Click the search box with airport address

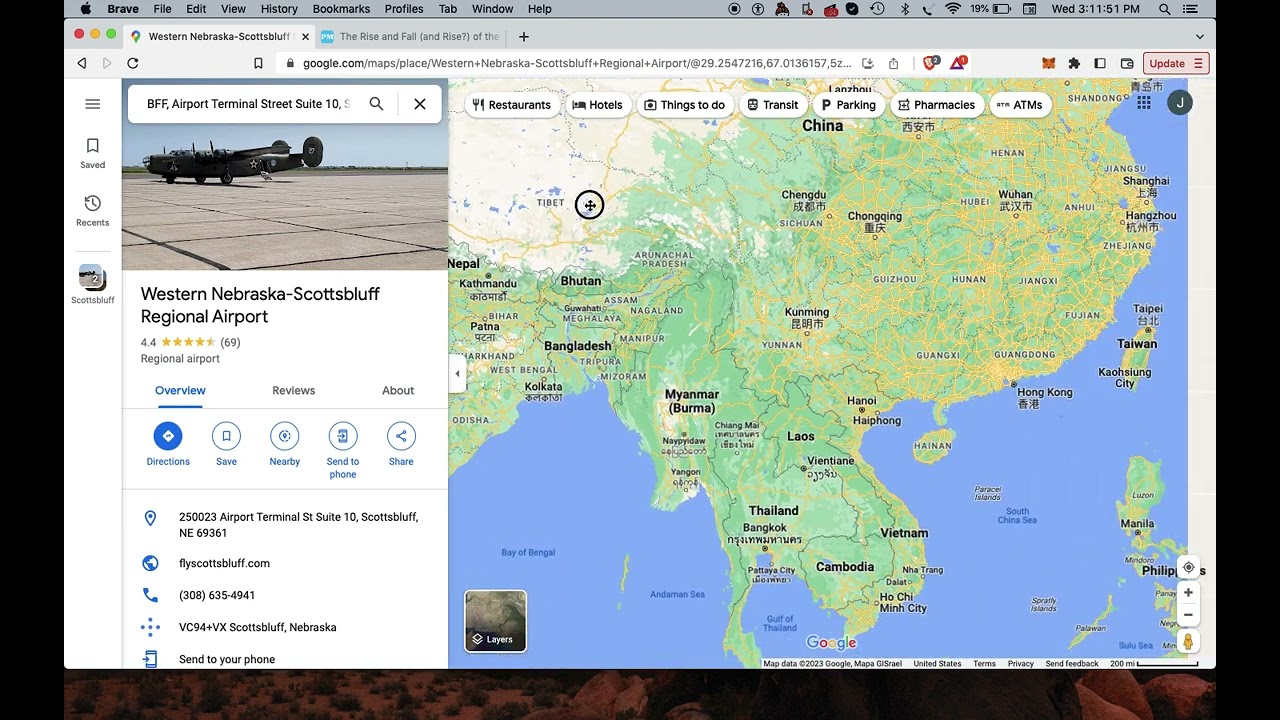click(x=248, y=104)
